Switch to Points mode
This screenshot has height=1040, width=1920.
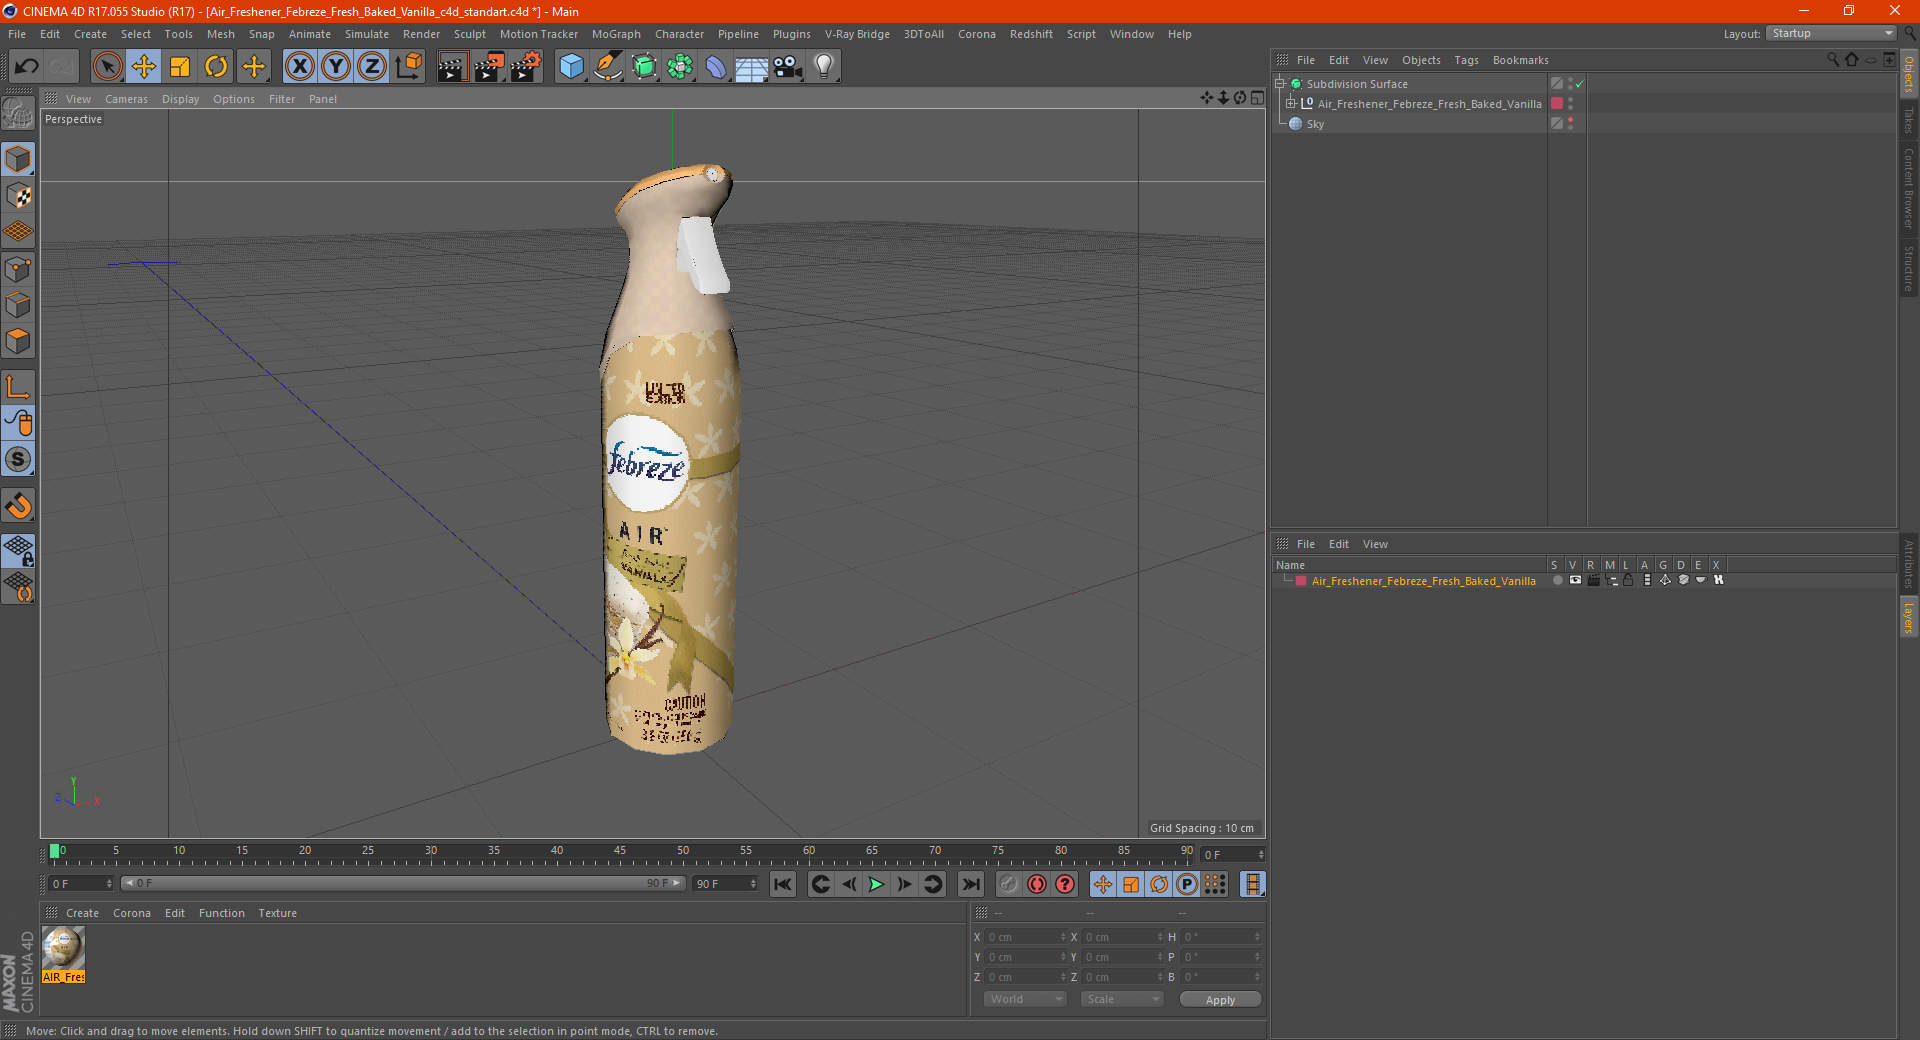point(18,268)
